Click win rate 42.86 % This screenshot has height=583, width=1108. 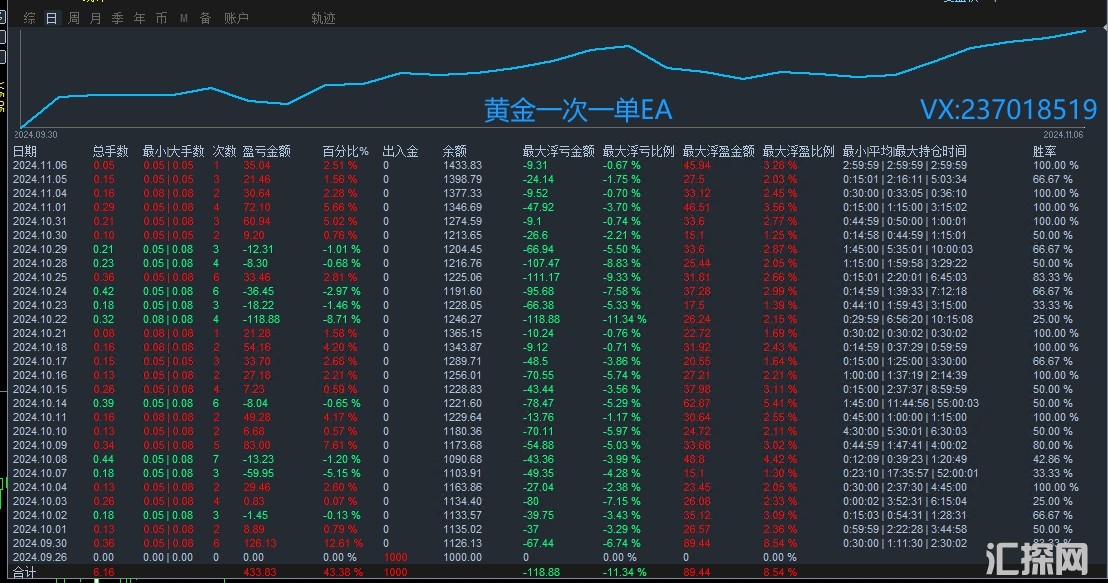1053,459
